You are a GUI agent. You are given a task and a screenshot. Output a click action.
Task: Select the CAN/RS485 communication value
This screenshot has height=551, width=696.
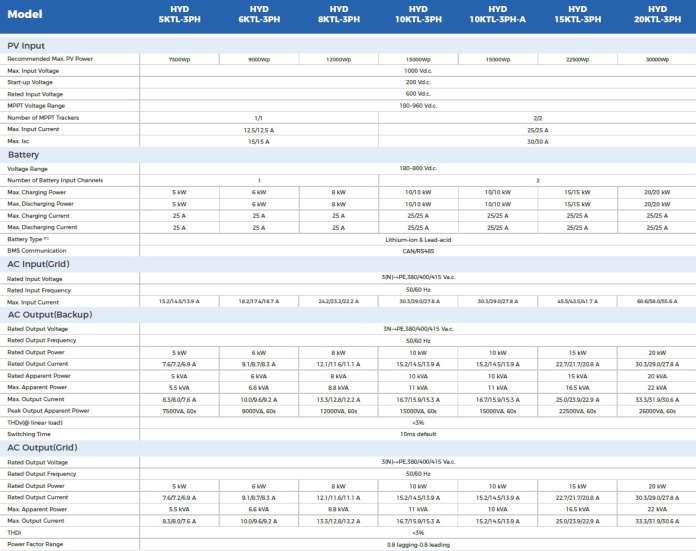(x=418, y=251)
